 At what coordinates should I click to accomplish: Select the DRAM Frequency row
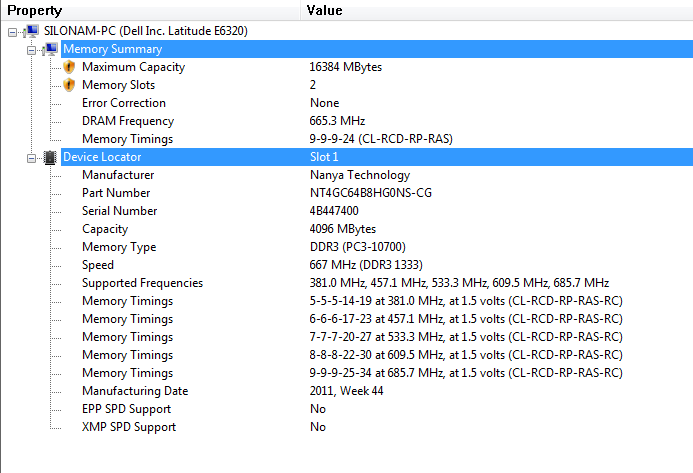point(377,121)
